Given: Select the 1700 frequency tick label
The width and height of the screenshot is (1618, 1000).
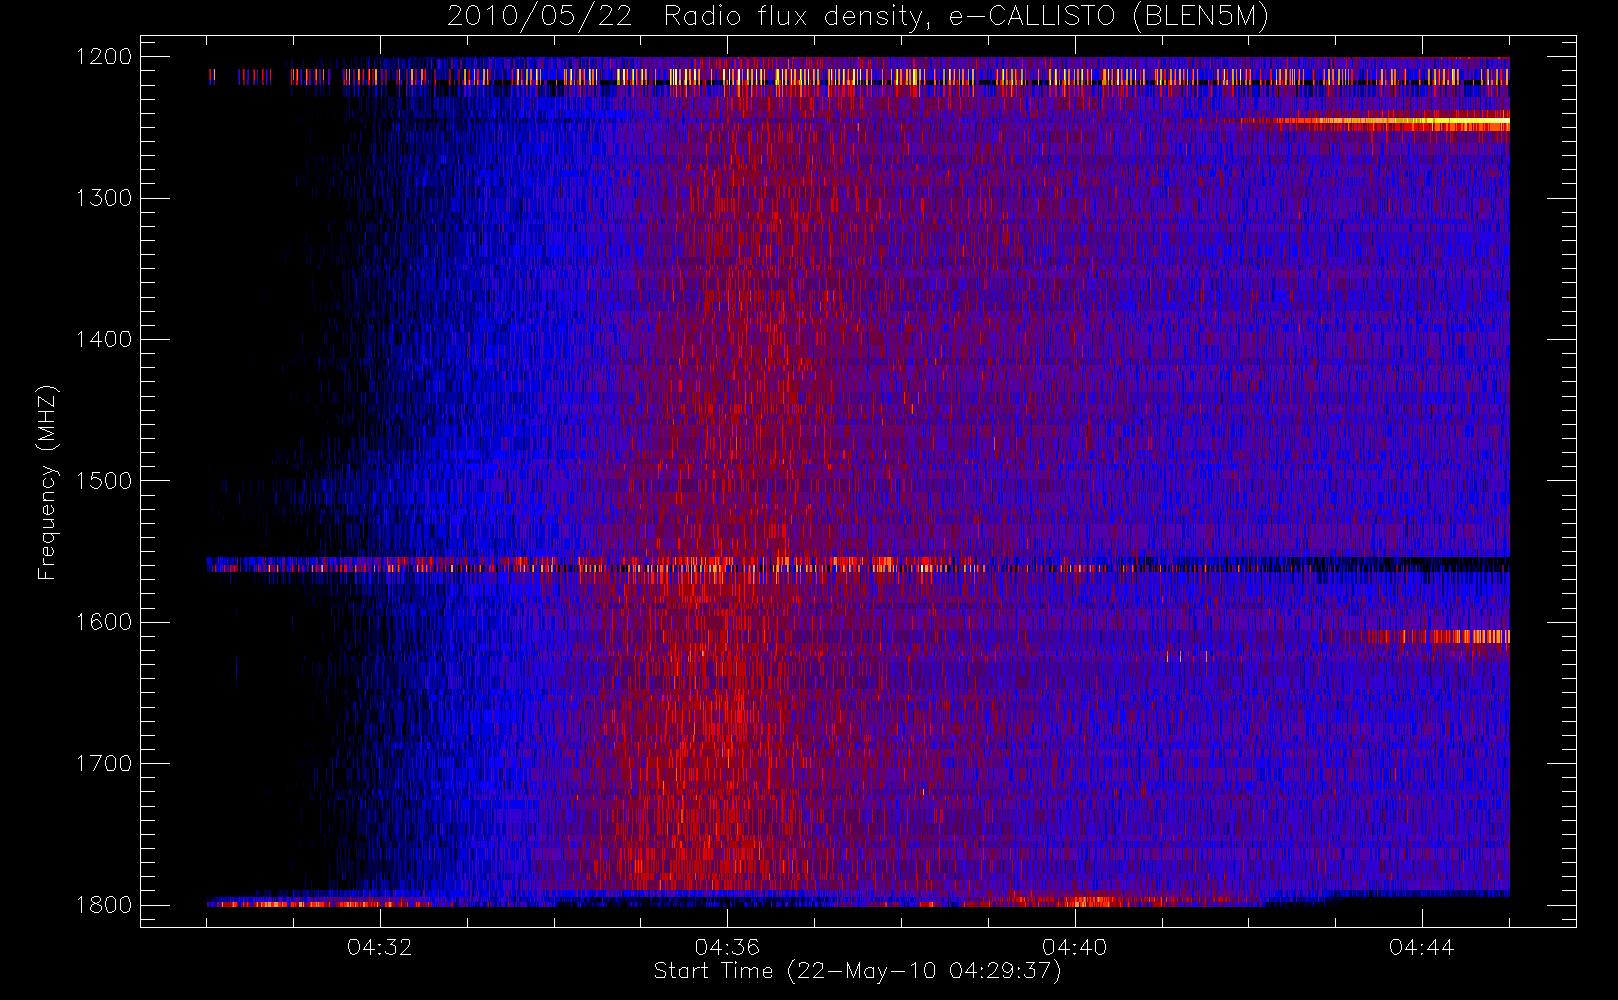Looking at the screenshot, I should [104, 763].
